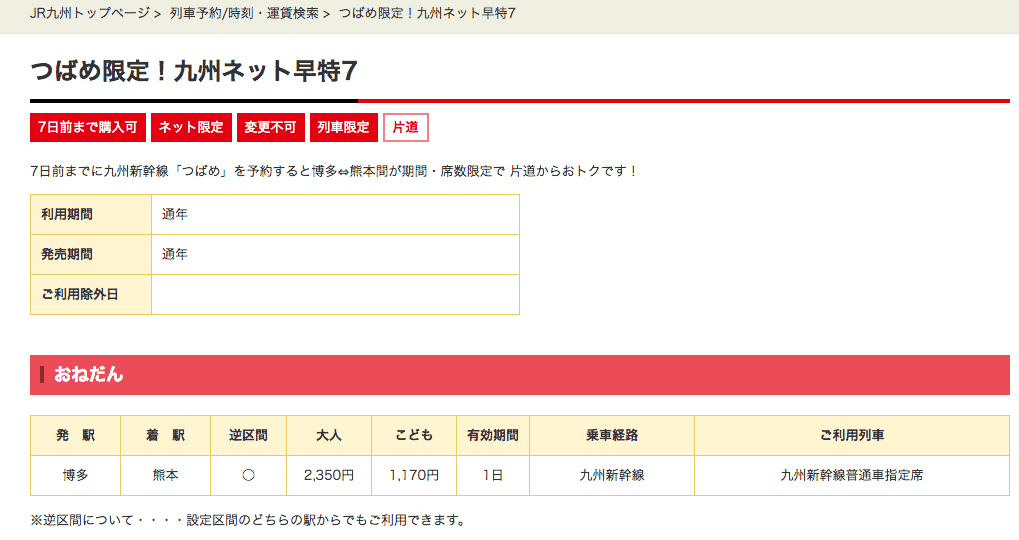This screenshot has height=540, width=1019.
Task: Click the page heading つばめ限定！九州ネット早特7
Action: [x=194, y=71]
